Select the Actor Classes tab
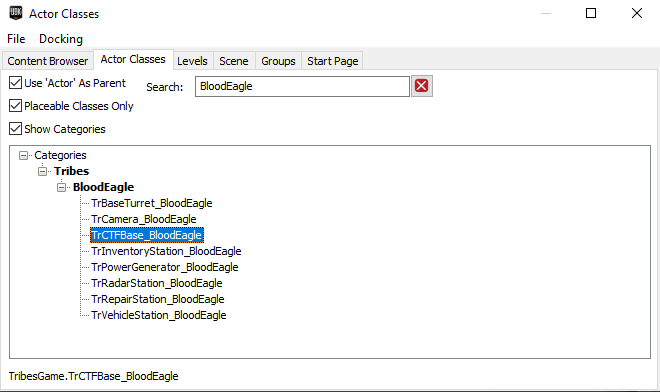The height and width of the screenshot is (392, 660). pyautogui.click(x=133, y=59)
